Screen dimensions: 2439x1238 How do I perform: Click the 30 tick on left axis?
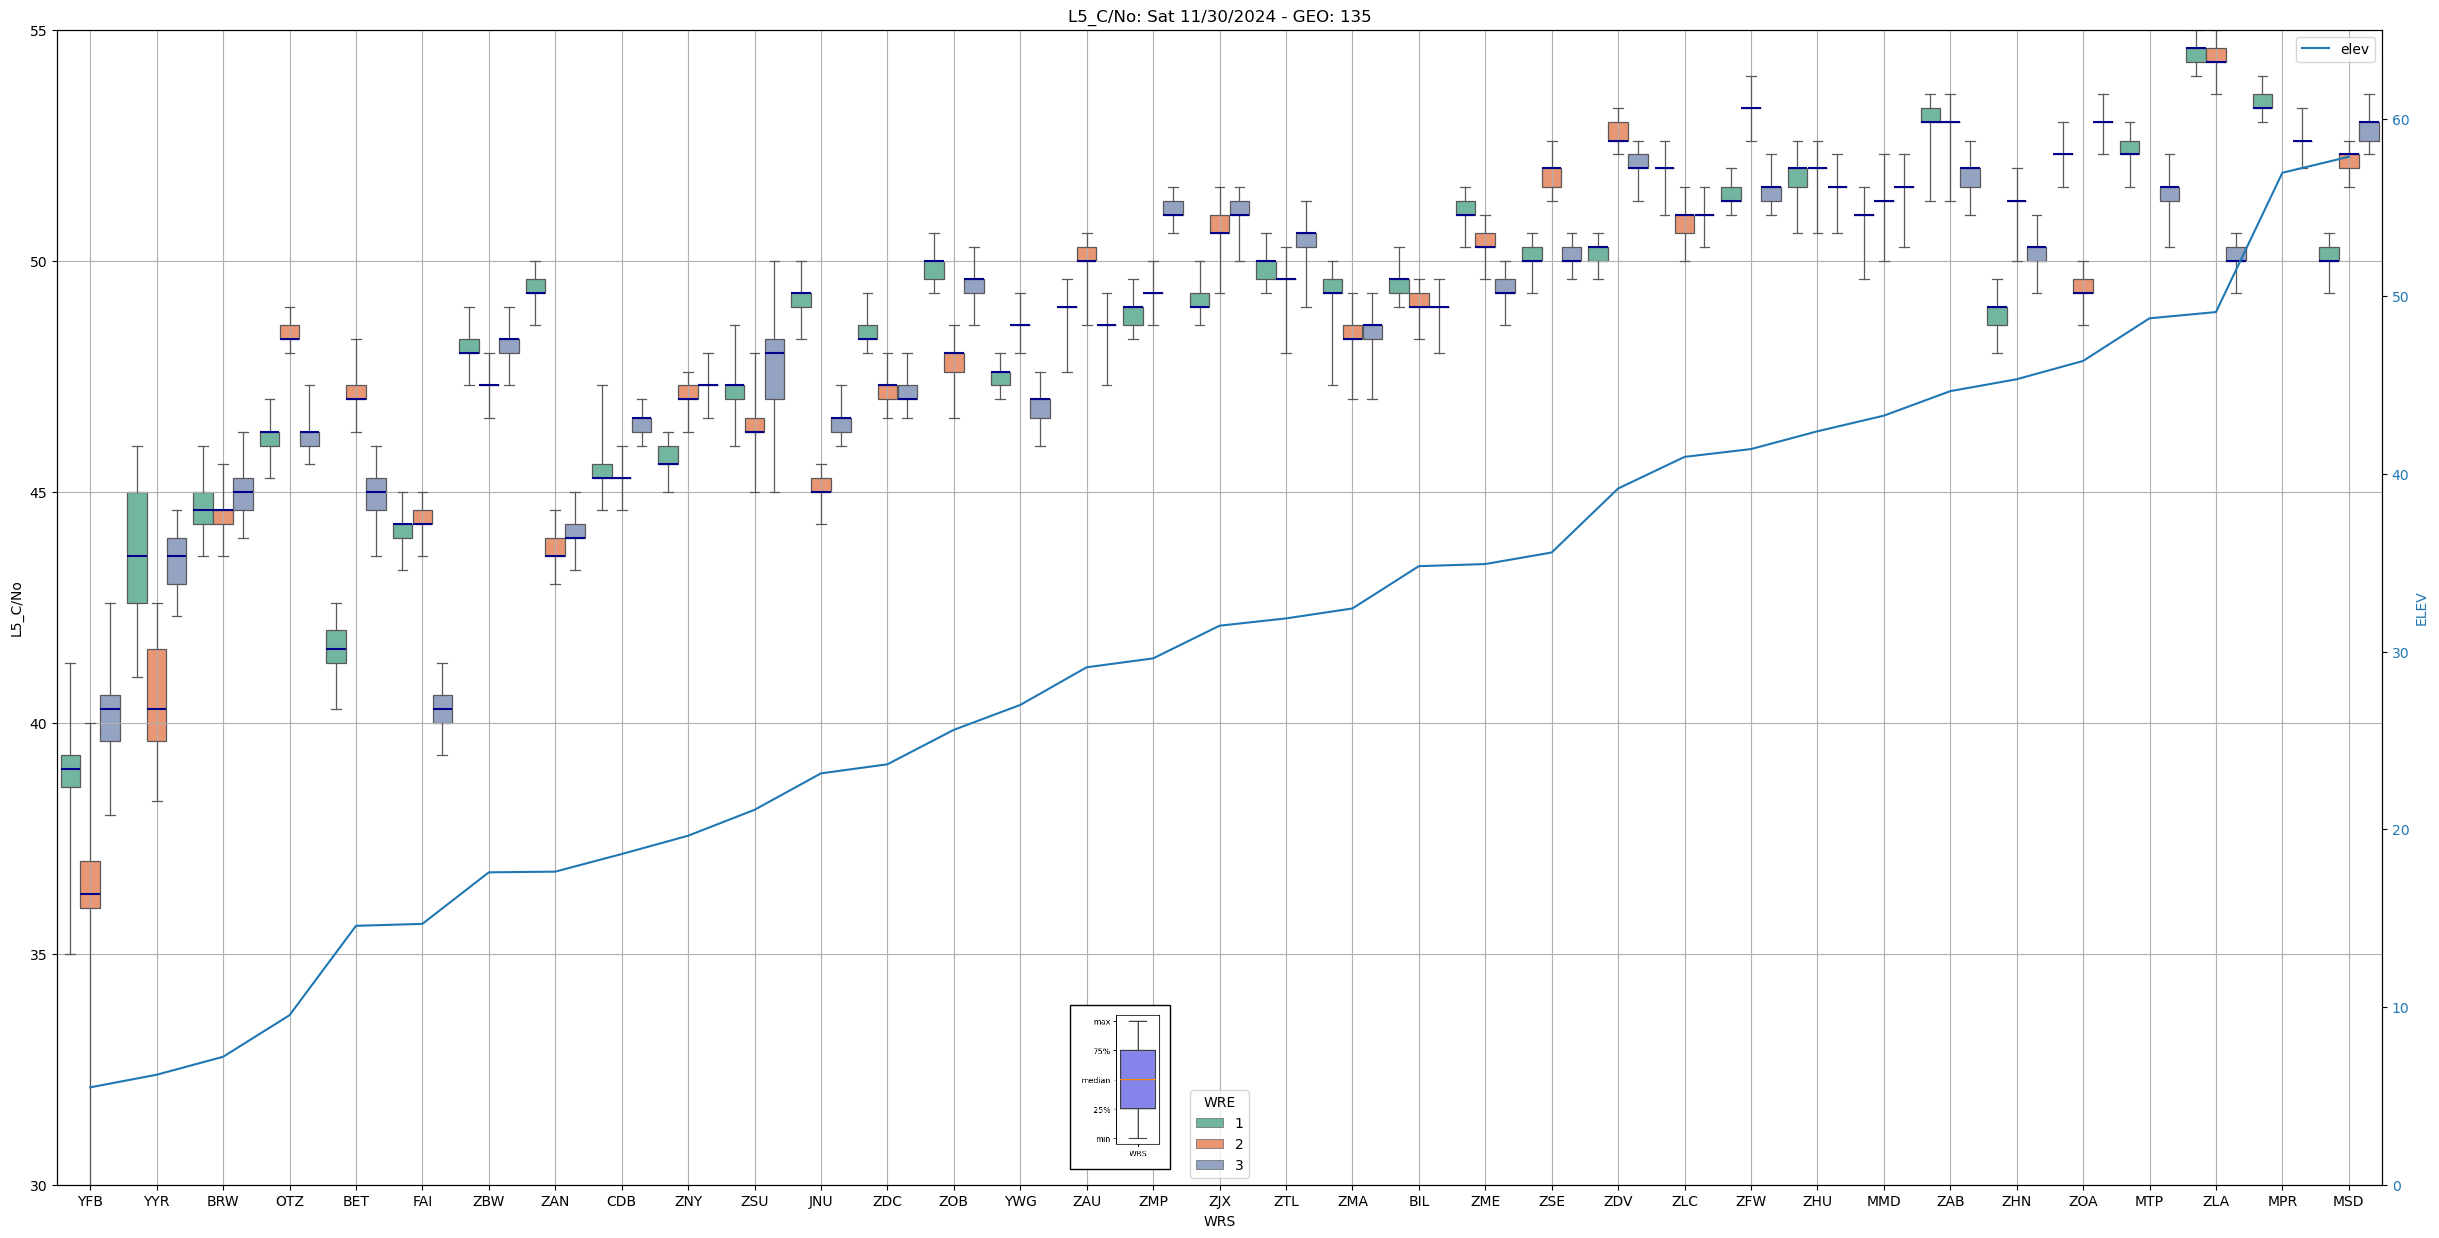coord(38,1186)
